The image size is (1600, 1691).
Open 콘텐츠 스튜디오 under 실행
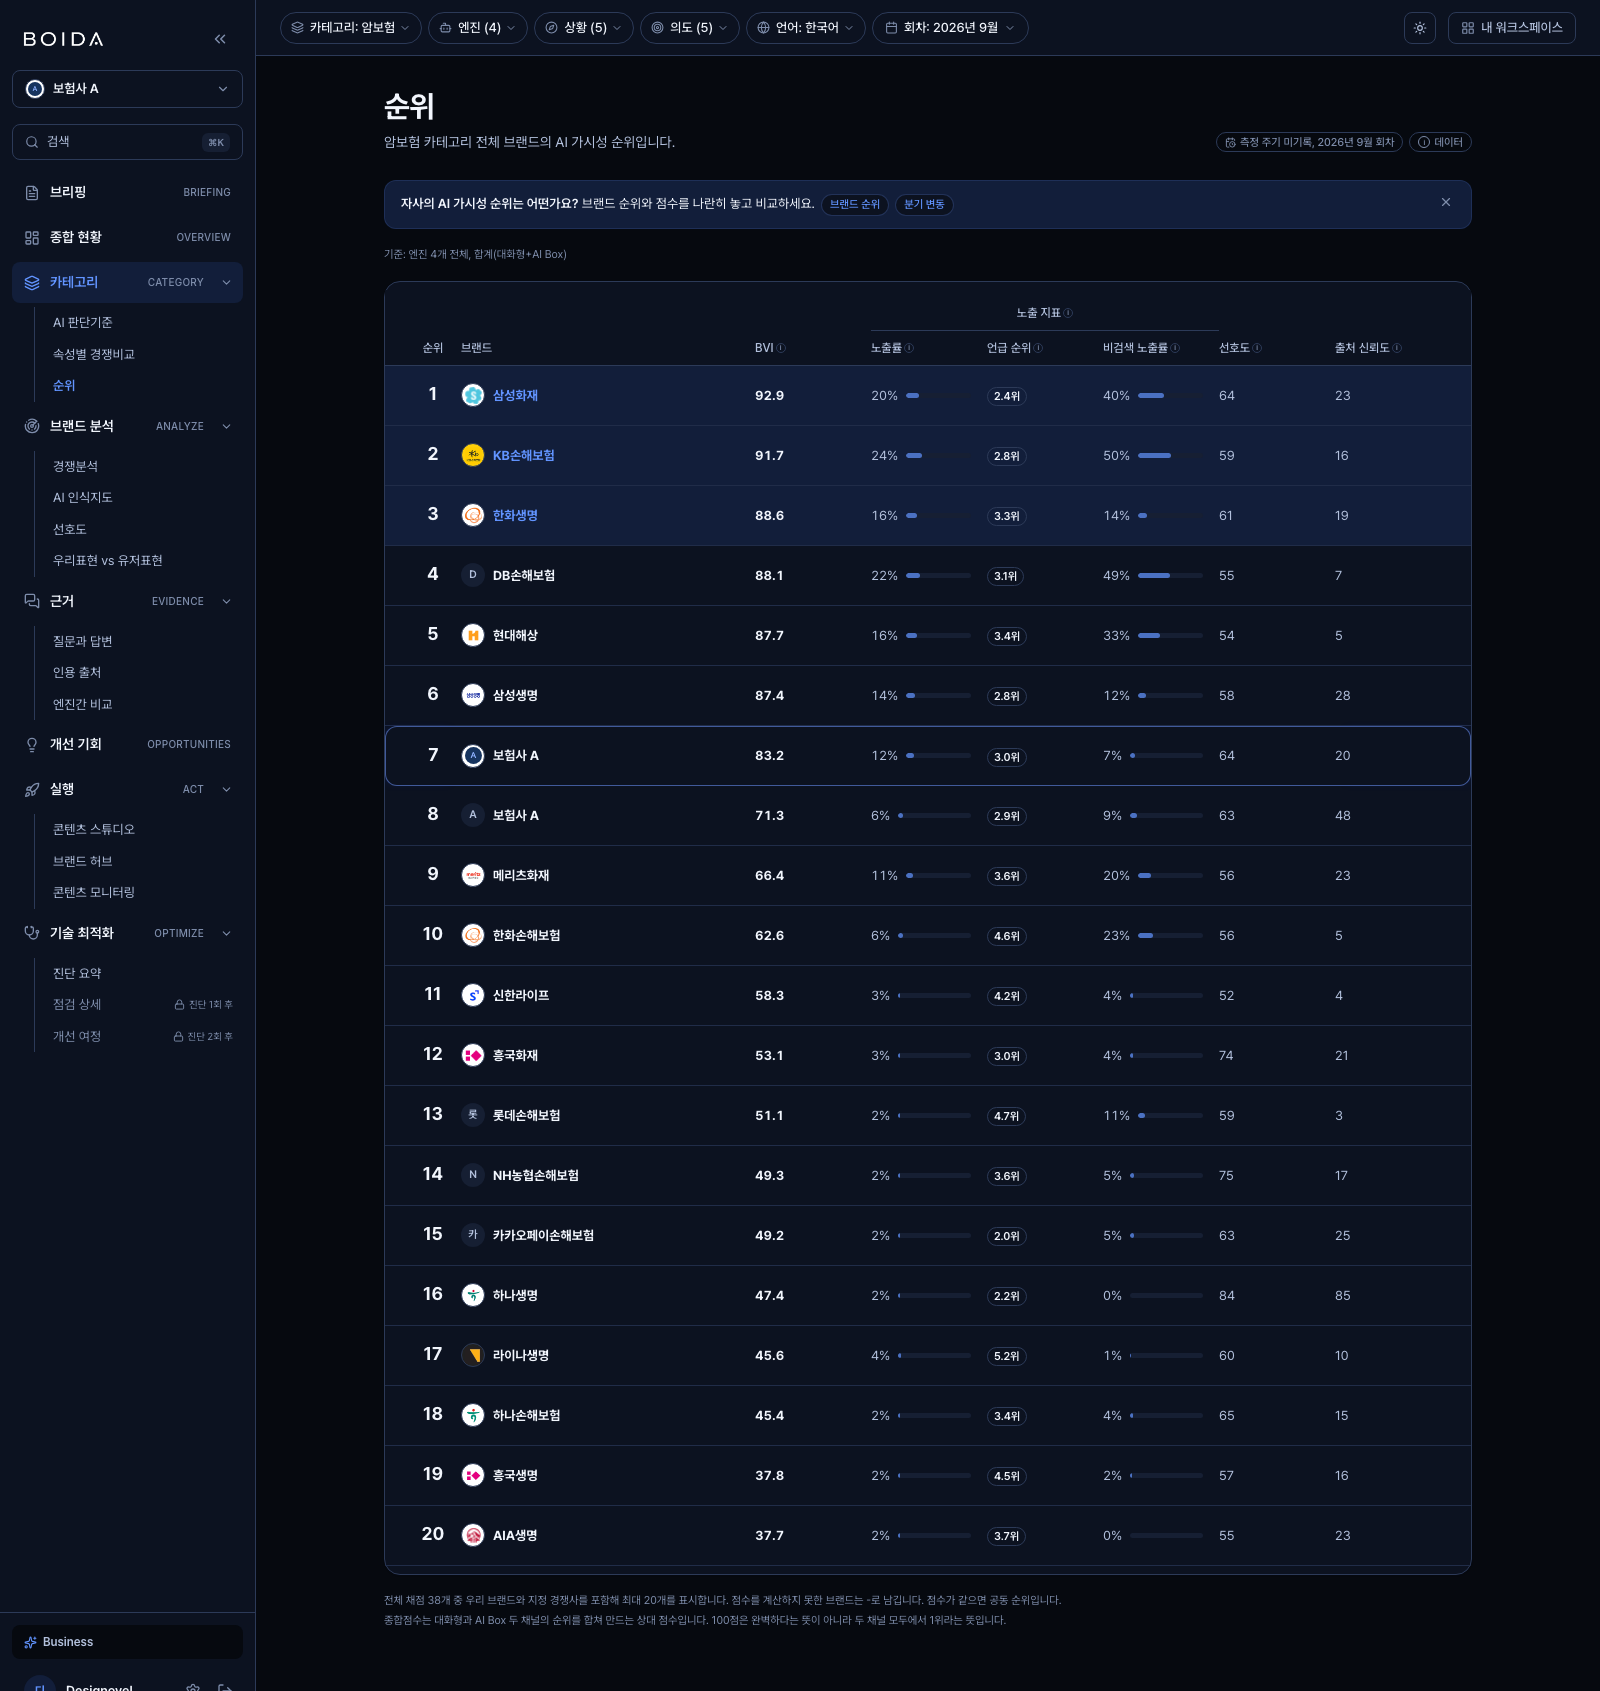pos(94,829)
